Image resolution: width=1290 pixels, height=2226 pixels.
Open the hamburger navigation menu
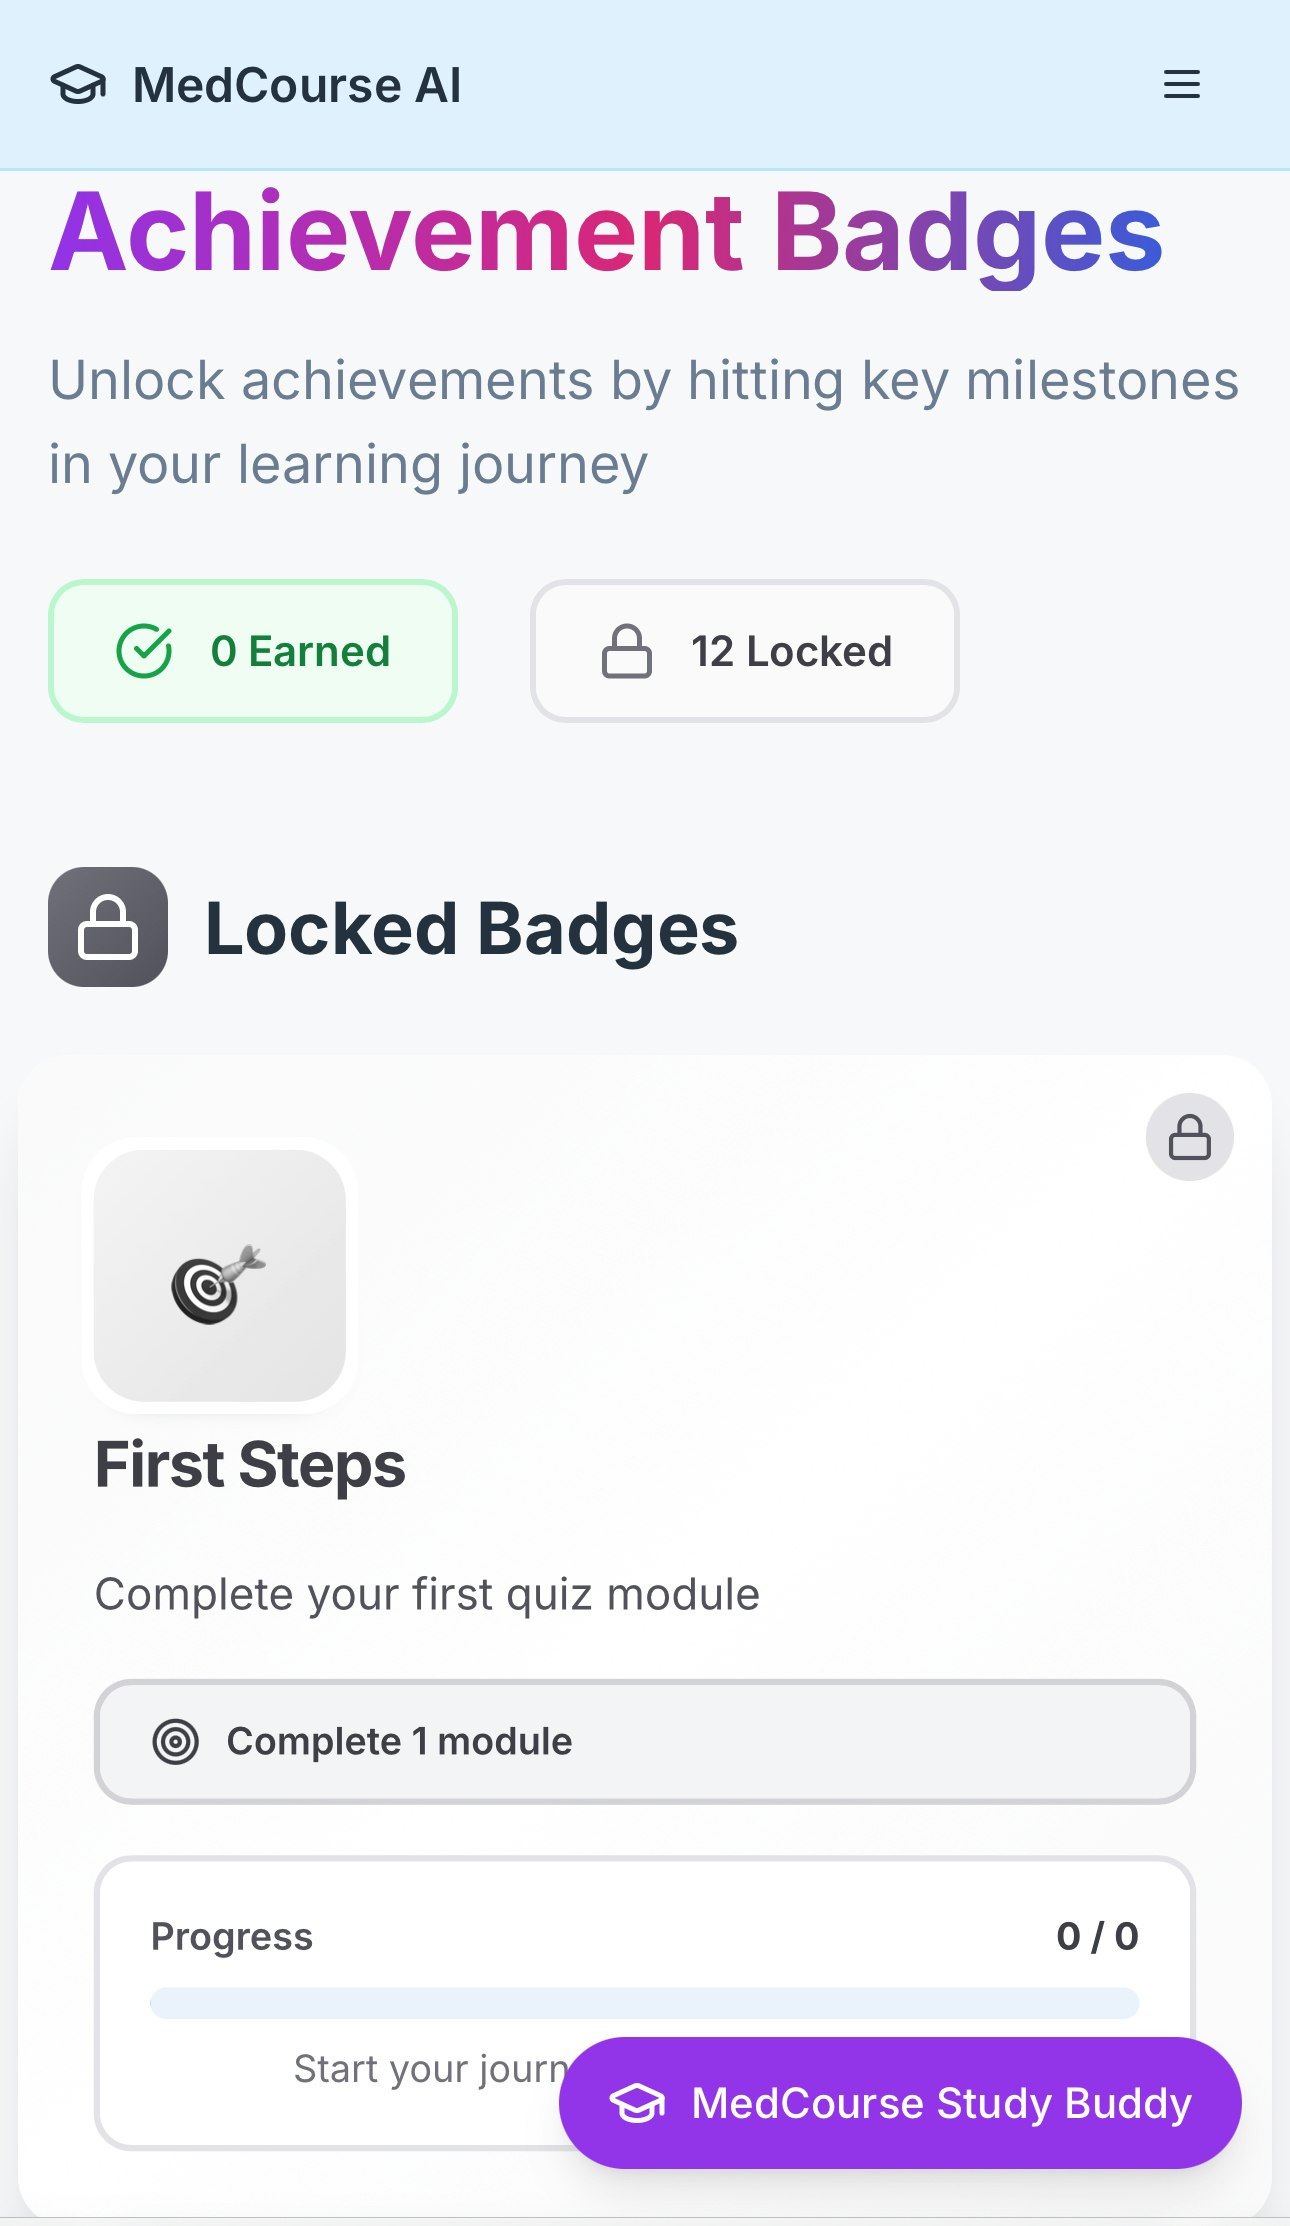coord(1181,84)
